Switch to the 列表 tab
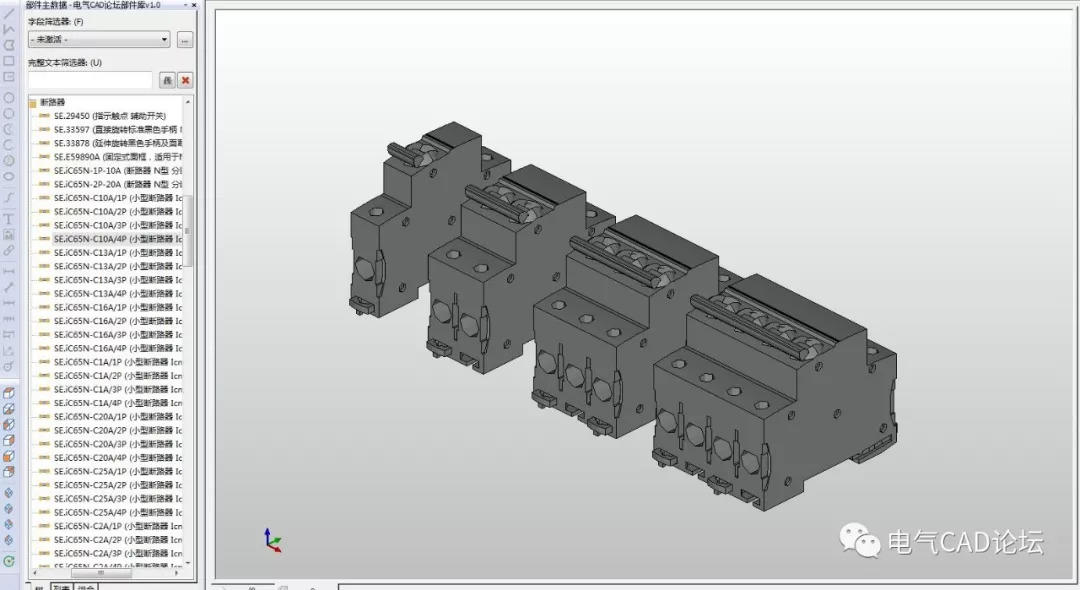The height and width of the screenshot is (590, 1080). (x=61, y=586)
